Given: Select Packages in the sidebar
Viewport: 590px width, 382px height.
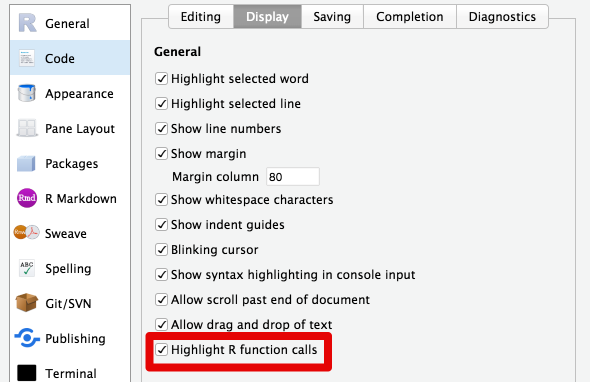Looking at the screenshot, I should [x=71, y=164].
